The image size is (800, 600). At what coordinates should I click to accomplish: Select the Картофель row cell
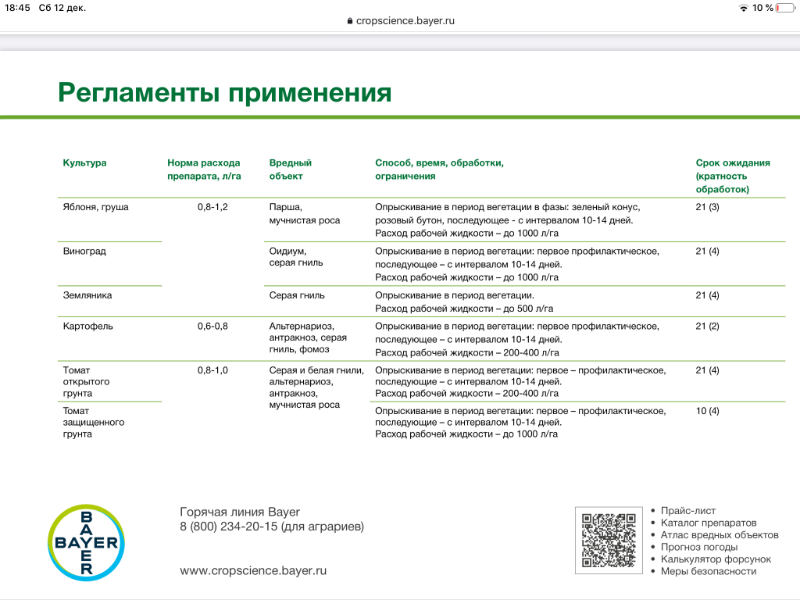click(86, 326)
